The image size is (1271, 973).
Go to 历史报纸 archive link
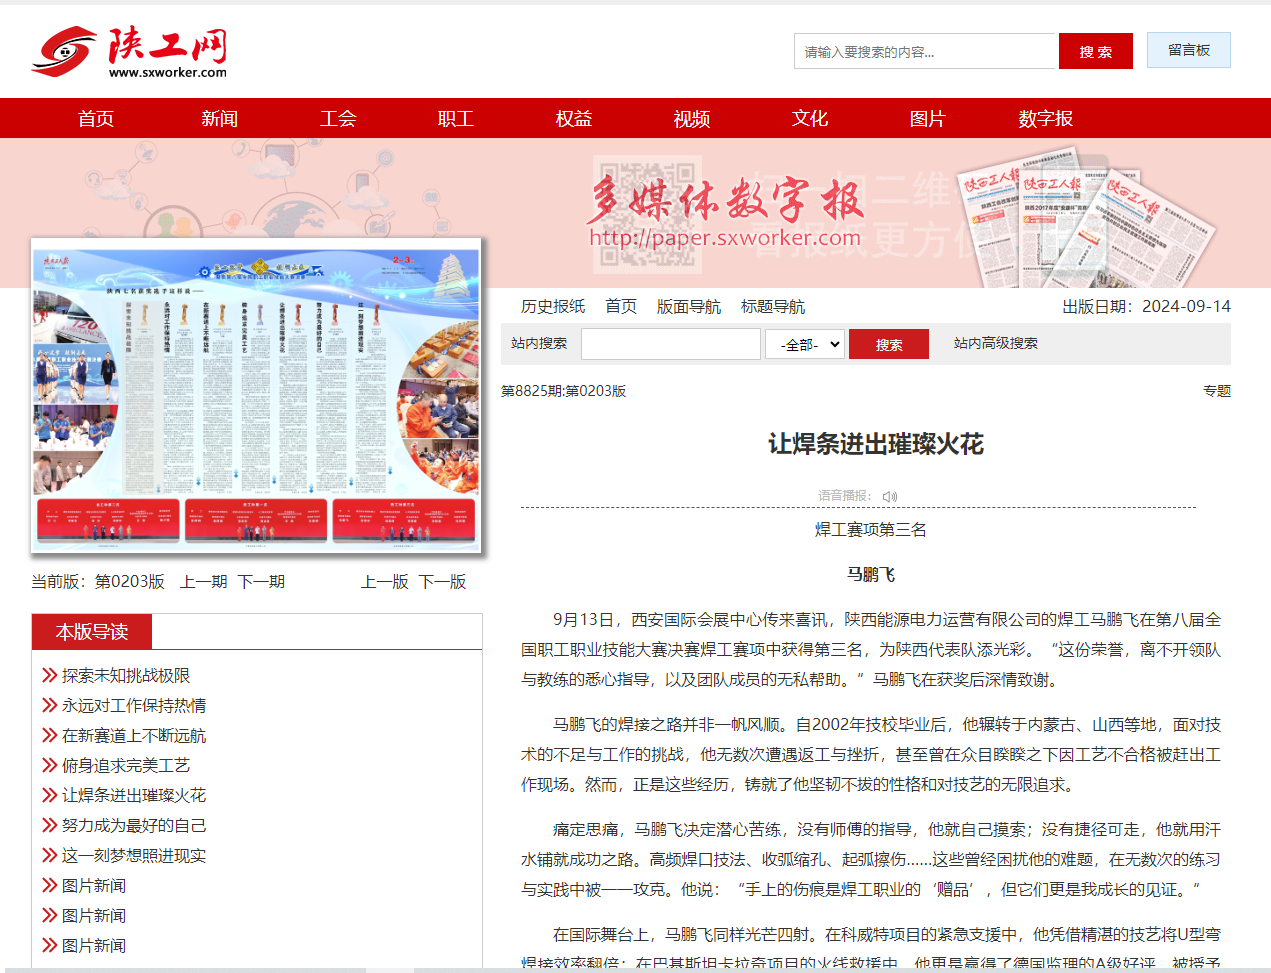click(553, 307)
